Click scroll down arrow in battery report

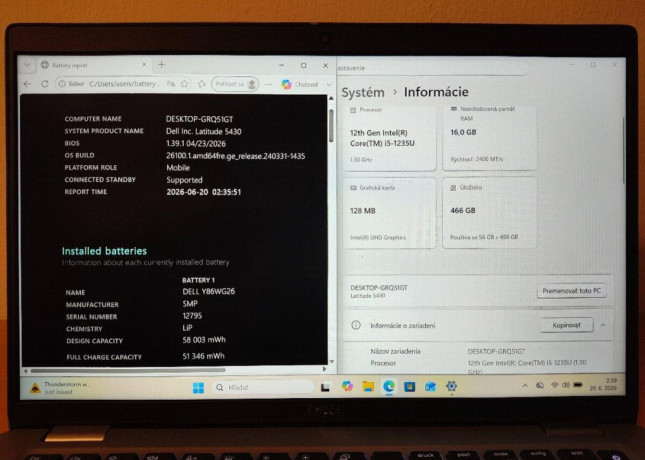[x=331, y=362]
